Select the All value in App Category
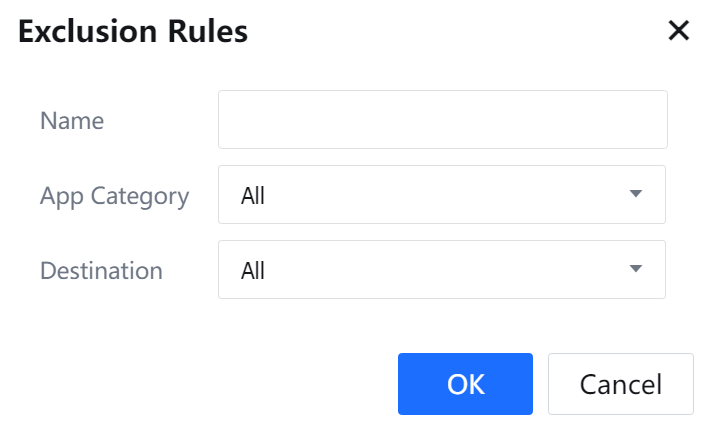Viewport: 718px width, 421px height. tap(253, 196)
